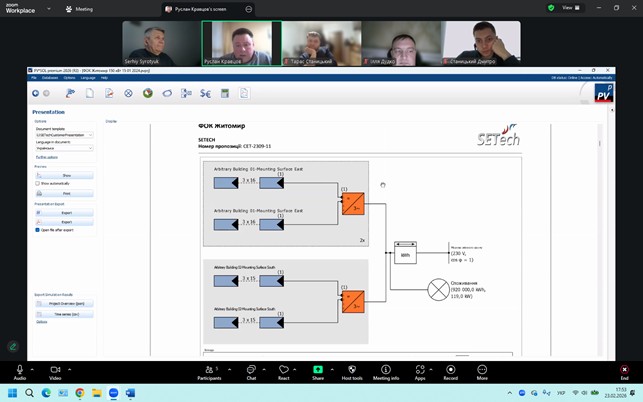
Task: Open the React emoji menu
Action: click(x=284, y=370)
